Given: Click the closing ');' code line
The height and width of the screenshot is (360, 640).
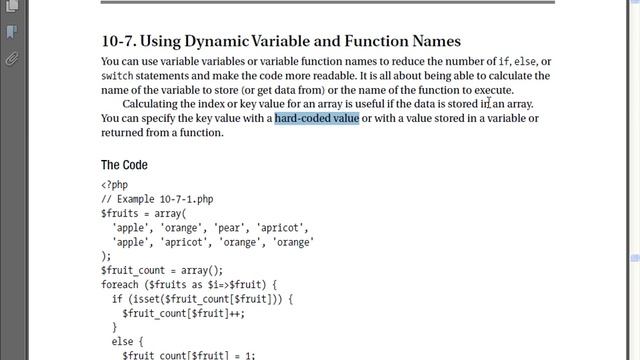Looking at the screenshot, I should coord(106,256).
